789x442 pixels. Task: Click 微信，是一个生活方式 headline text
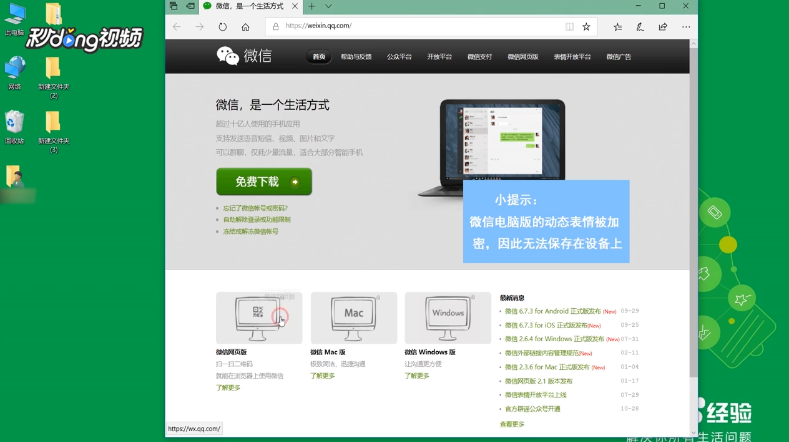tap(272, 105)
